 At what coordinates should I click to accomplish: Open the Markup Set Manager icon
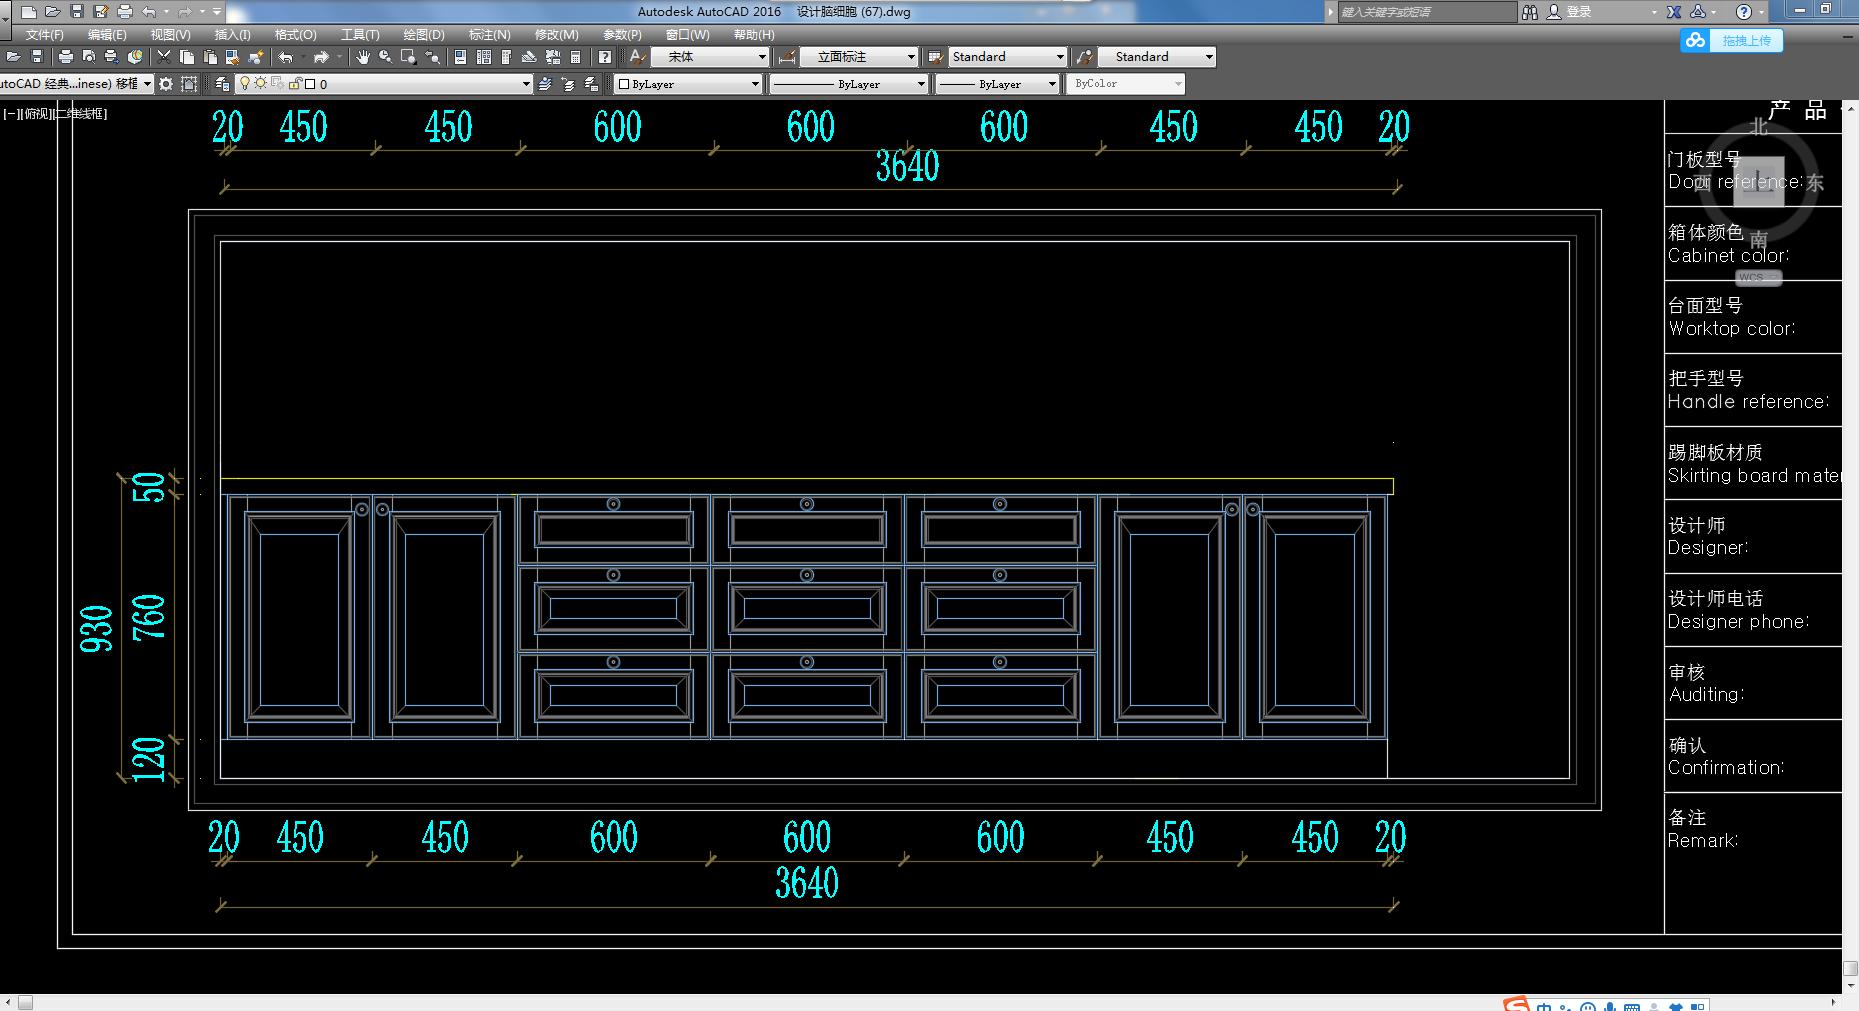tap(553, 57)
